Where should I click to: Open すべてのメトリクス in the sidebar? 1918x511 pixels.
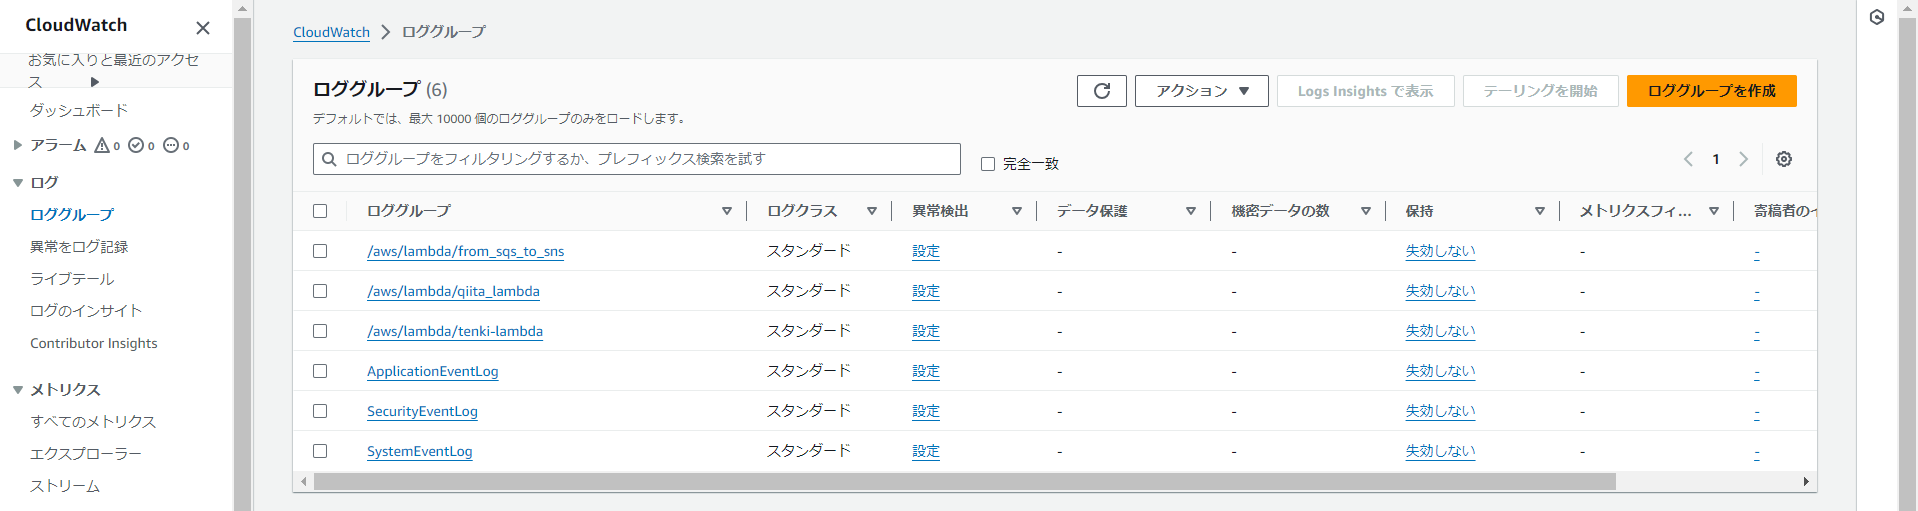93,422
